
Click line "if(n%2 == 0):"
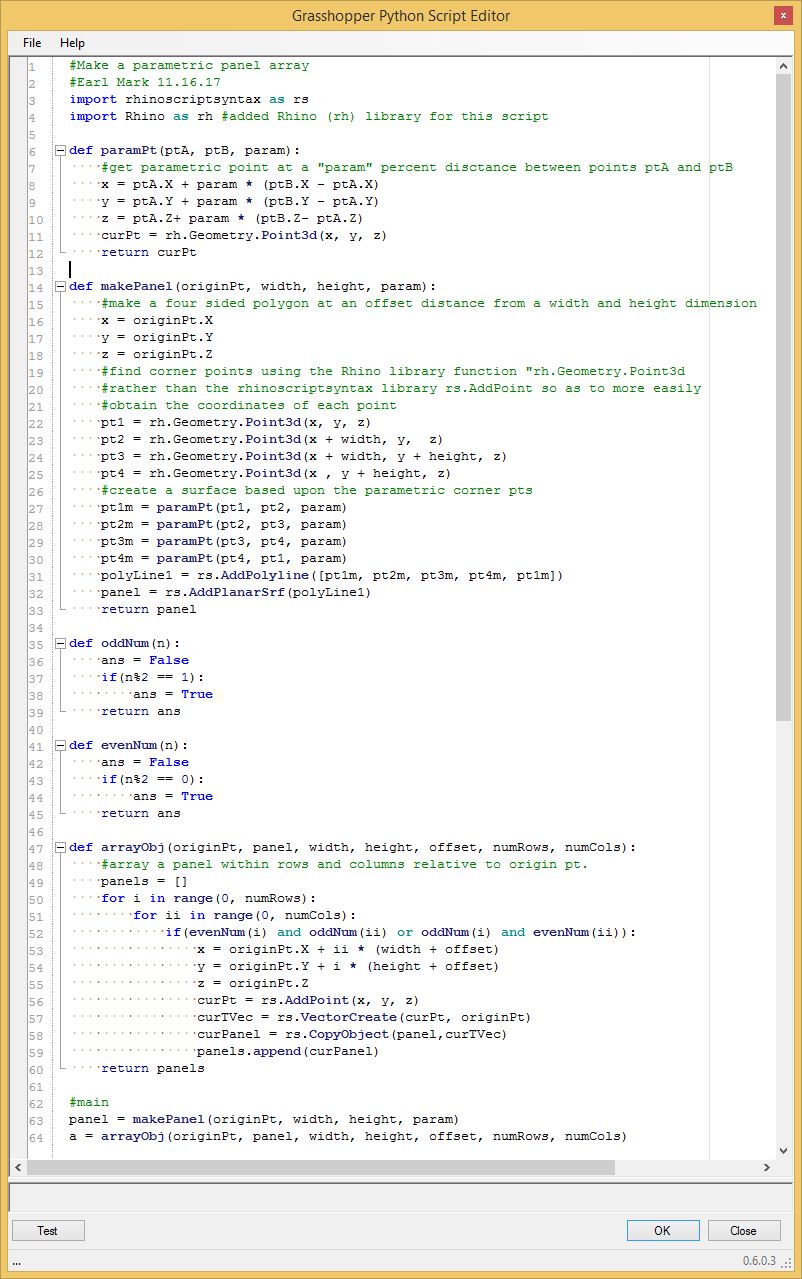[x=153, y=779]
